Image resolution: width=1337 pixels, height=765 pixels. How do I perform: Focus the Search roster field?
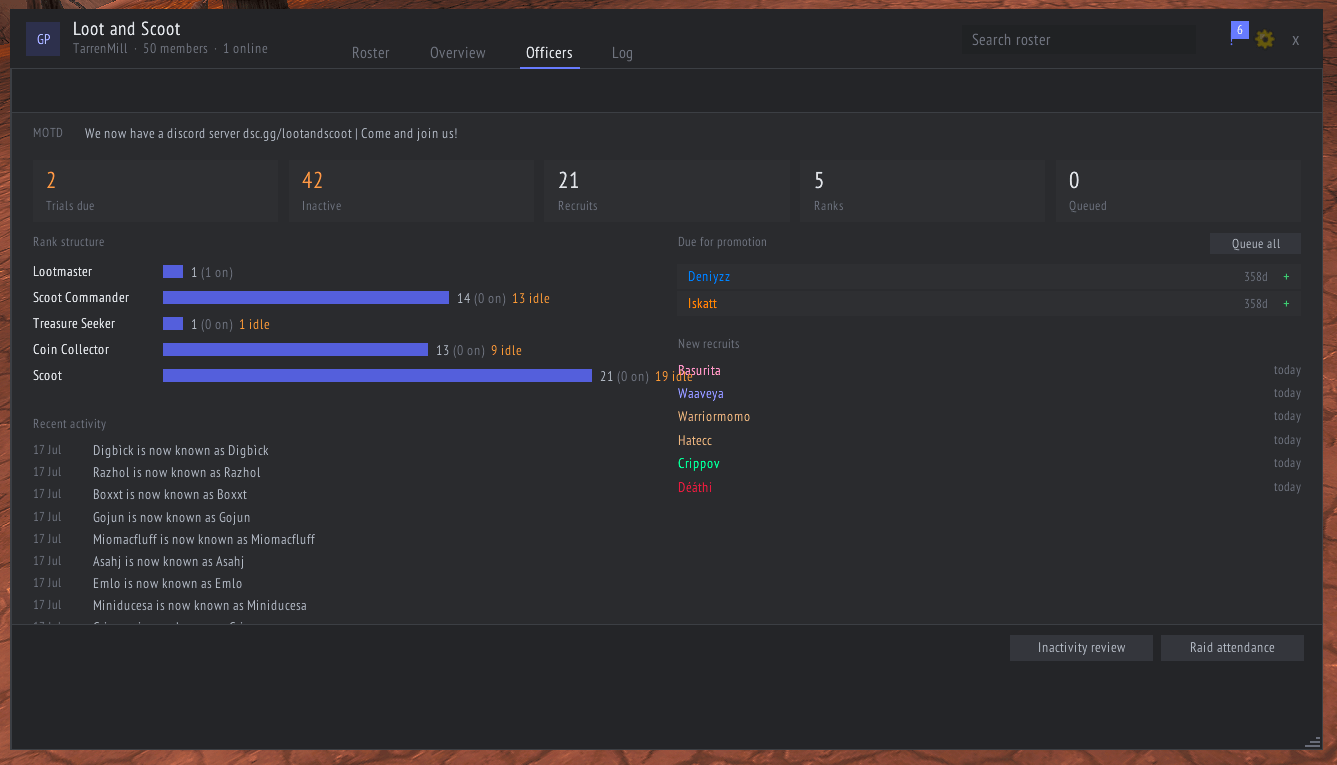pyautogui.click(x=1079, y=40)
